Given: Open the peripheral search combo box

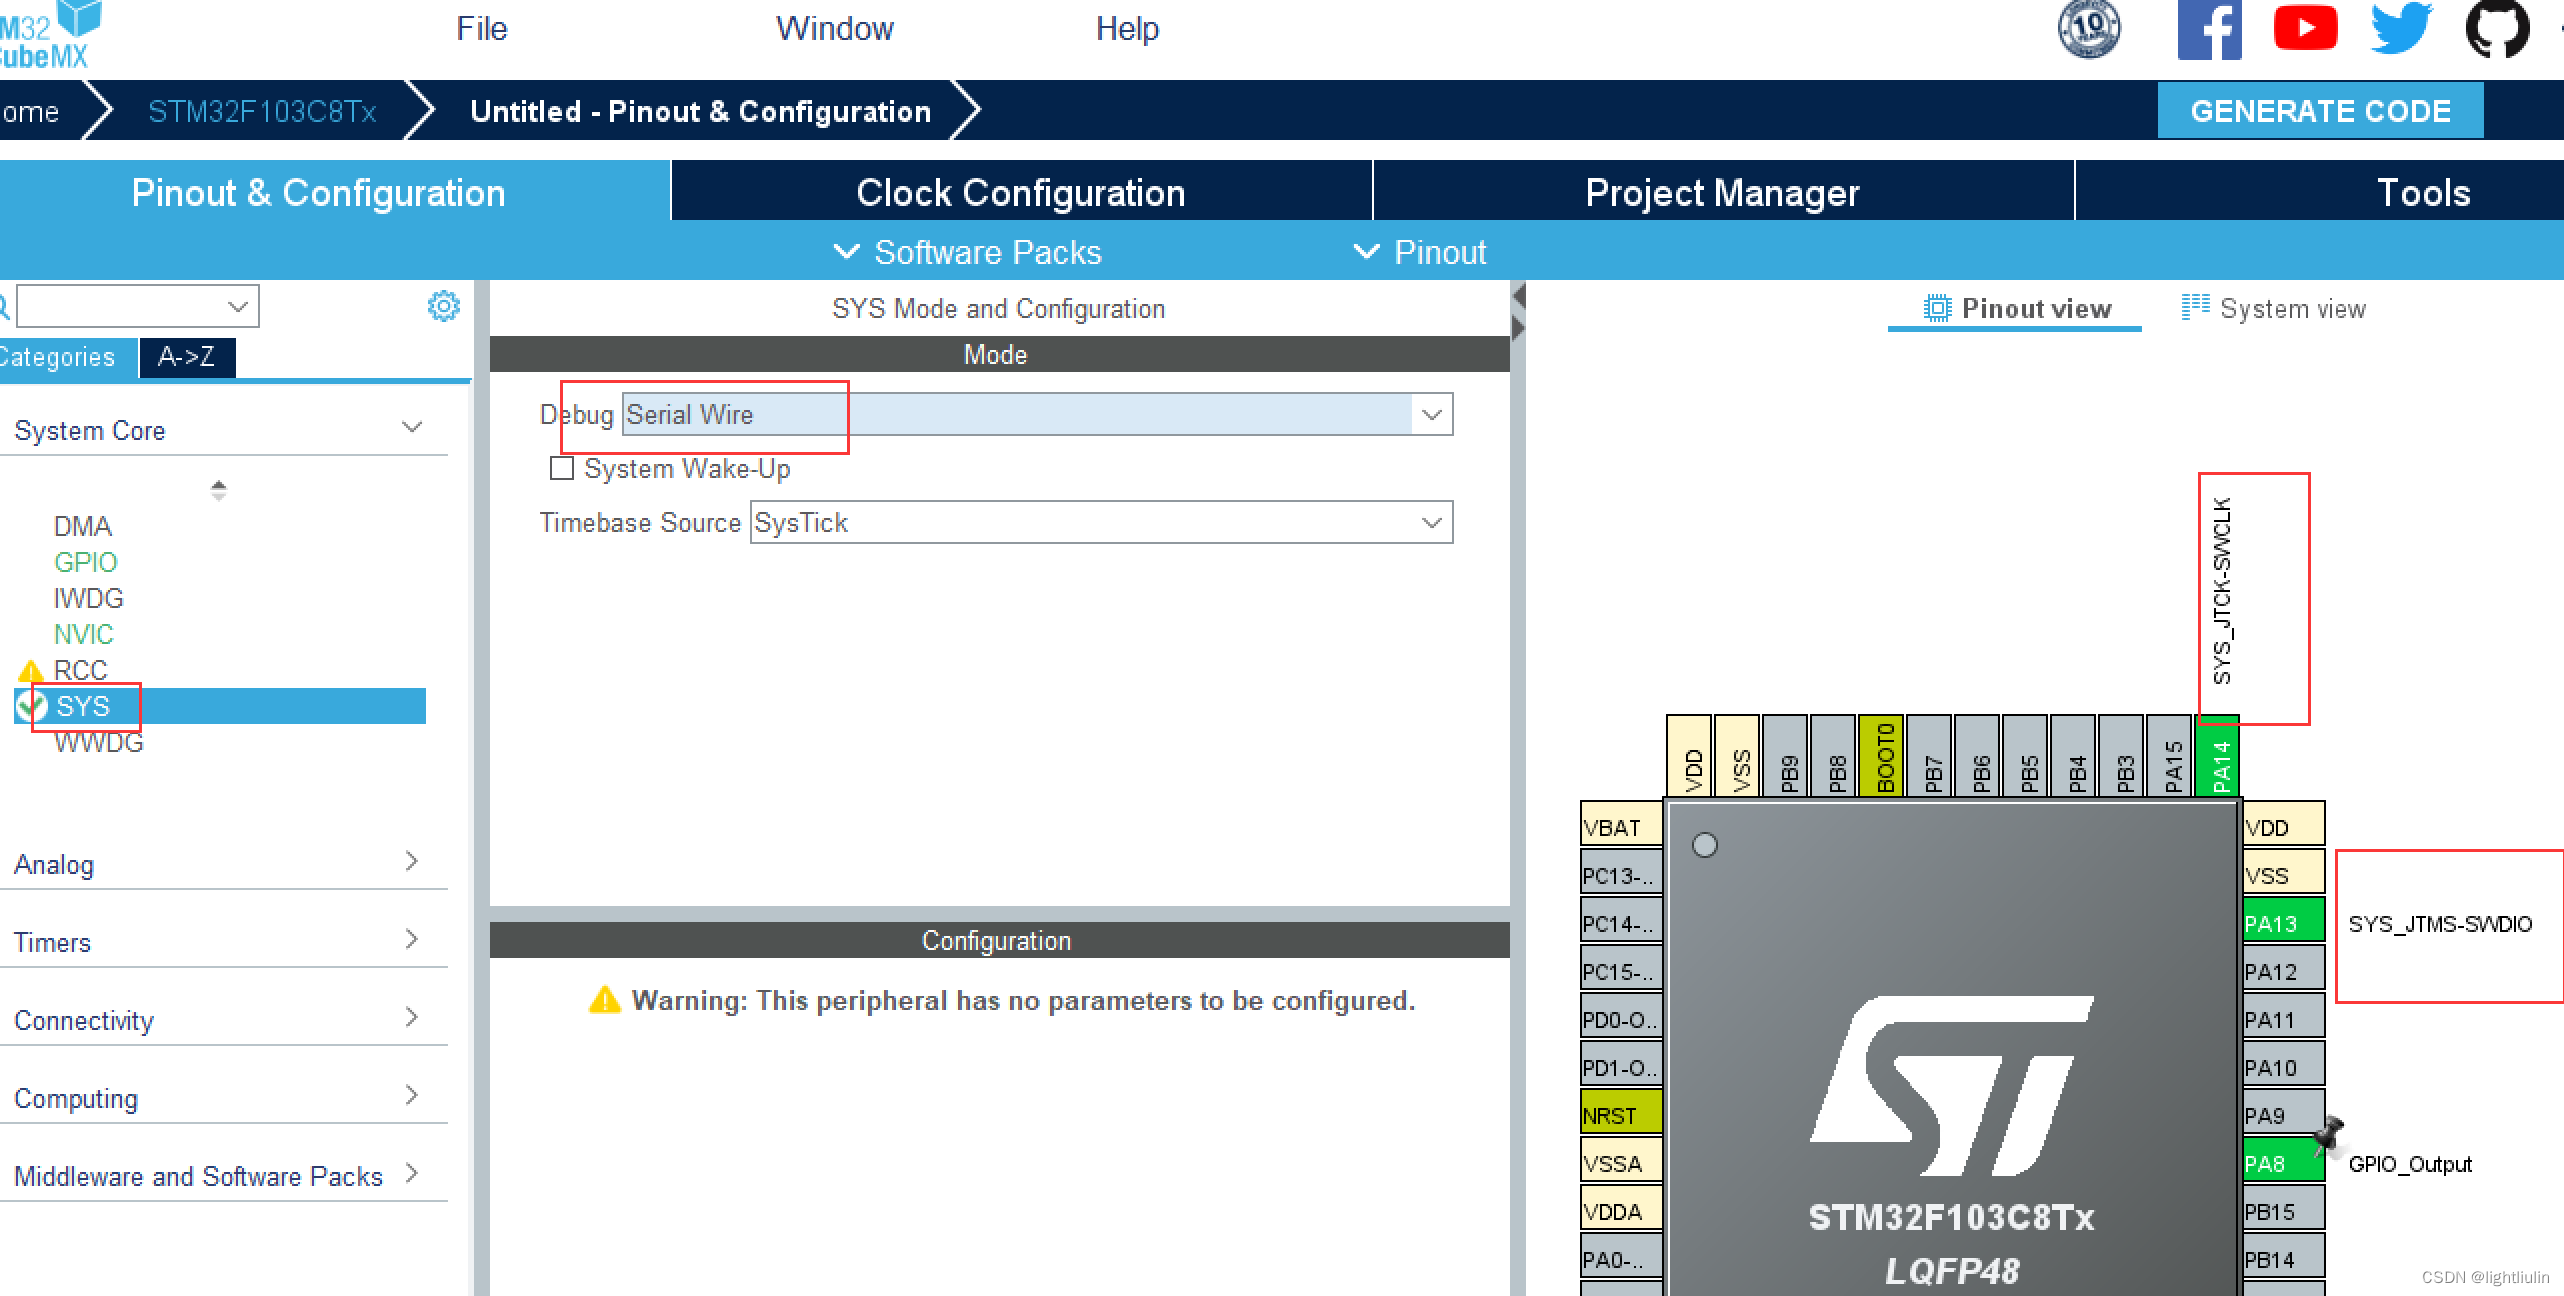Looking at the screenshot, I should 138,306.
